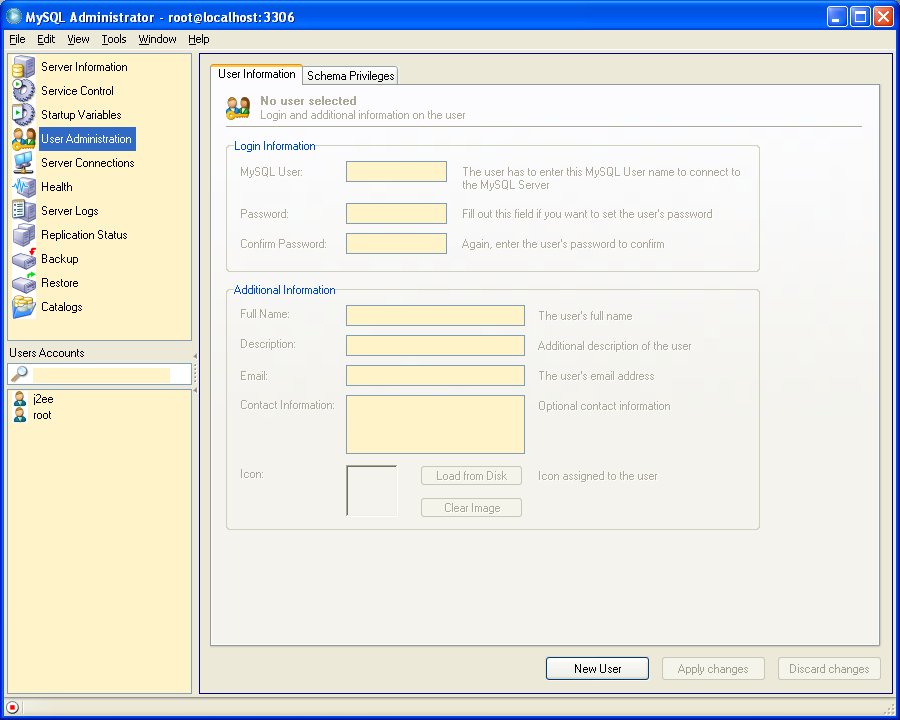Click the Backup drive icon
Screen dimensions: 900x720
(x=24, y=259)
